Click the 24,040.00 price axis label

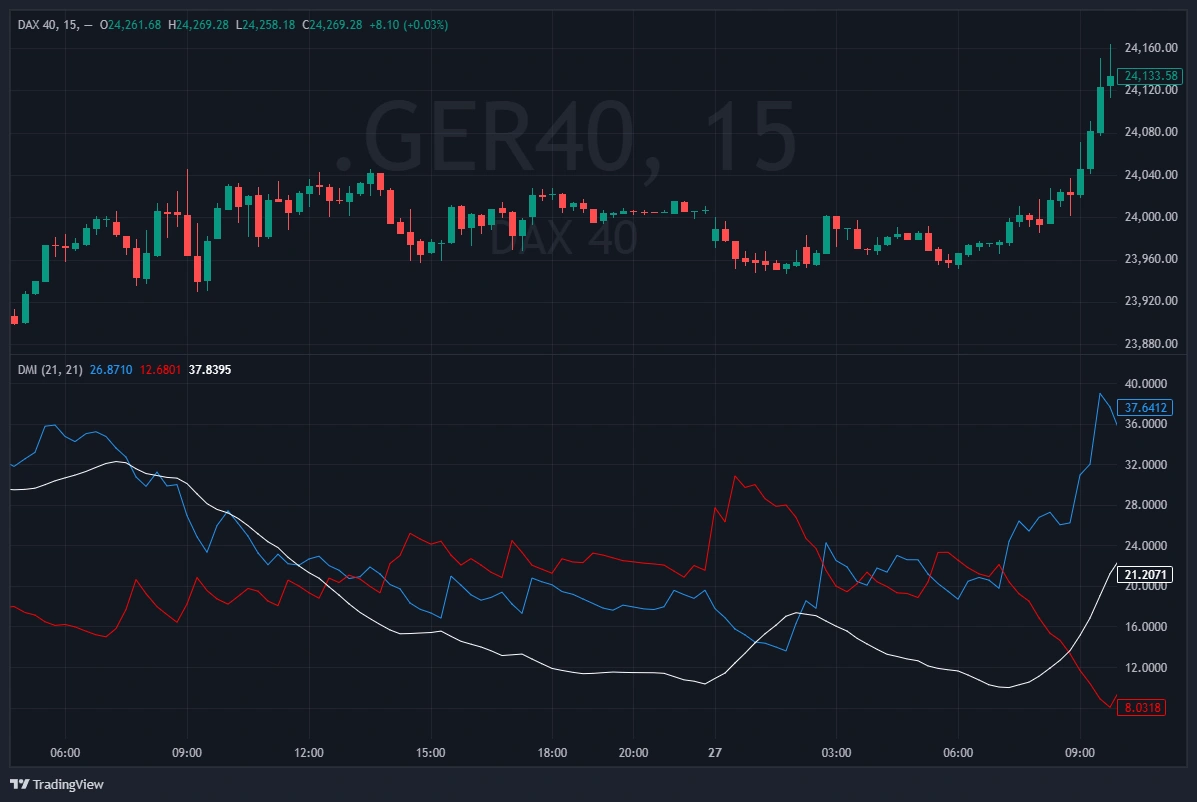click(x=1150, y=175)
